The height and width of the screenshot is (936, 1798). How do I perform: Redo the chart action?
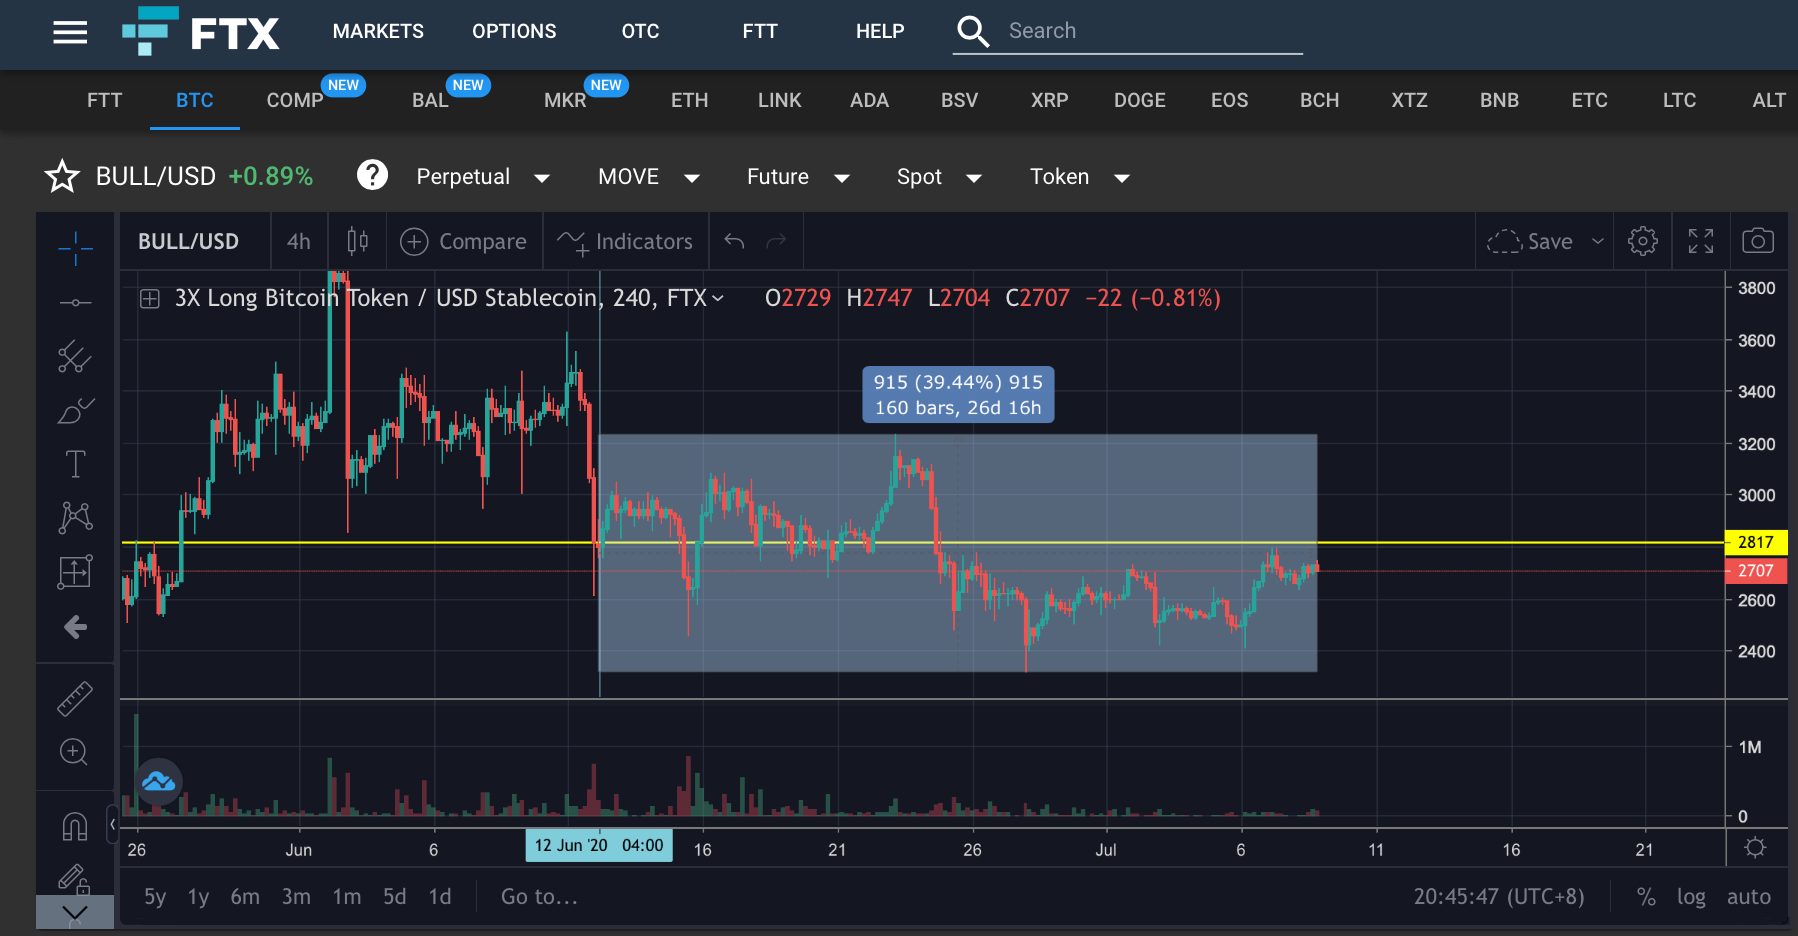point(776,241)
